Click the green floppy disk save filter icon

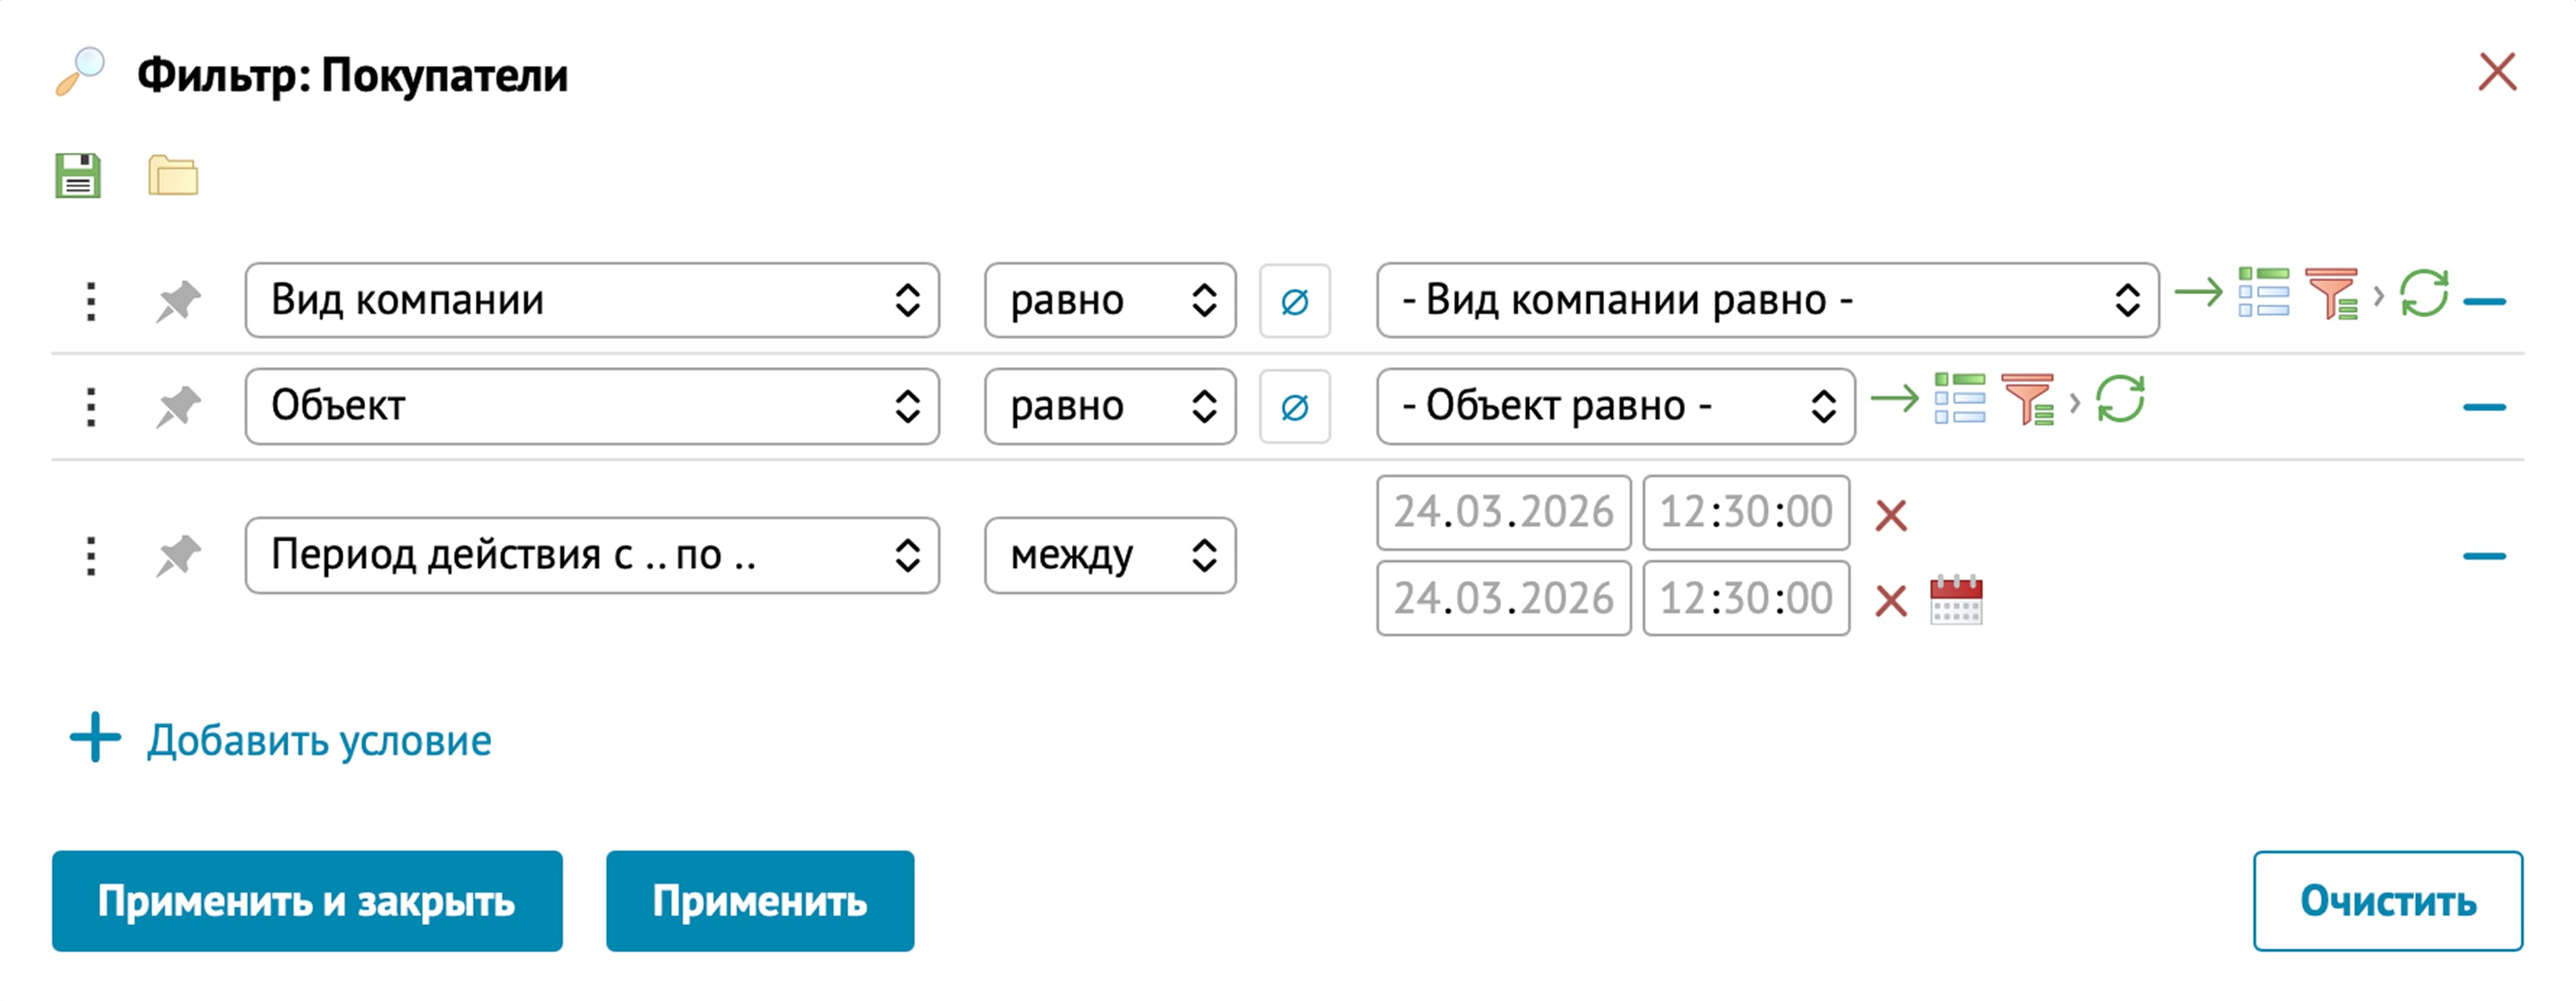coord(78,176)
